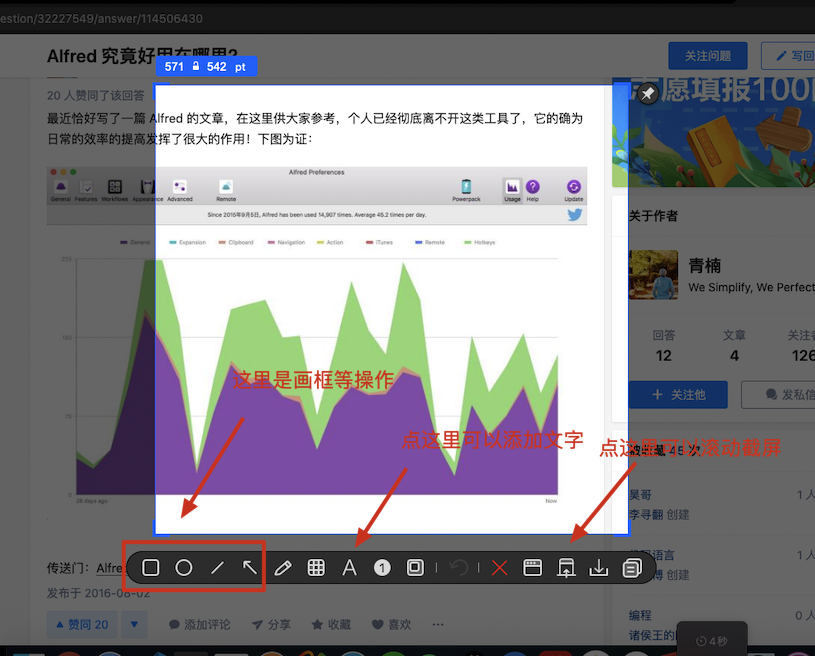The width and height of the screenshot is (815, 656).
Task: Edit the 571 width value
Action: (x=174, y=67)
